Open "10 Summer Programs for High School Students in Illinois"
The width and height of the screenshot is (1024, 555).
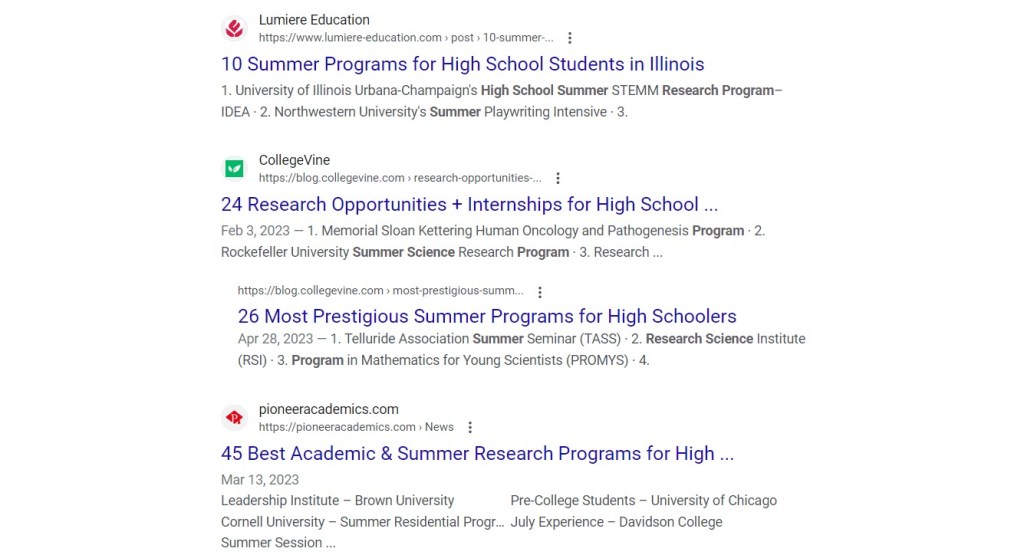point(462,64)
